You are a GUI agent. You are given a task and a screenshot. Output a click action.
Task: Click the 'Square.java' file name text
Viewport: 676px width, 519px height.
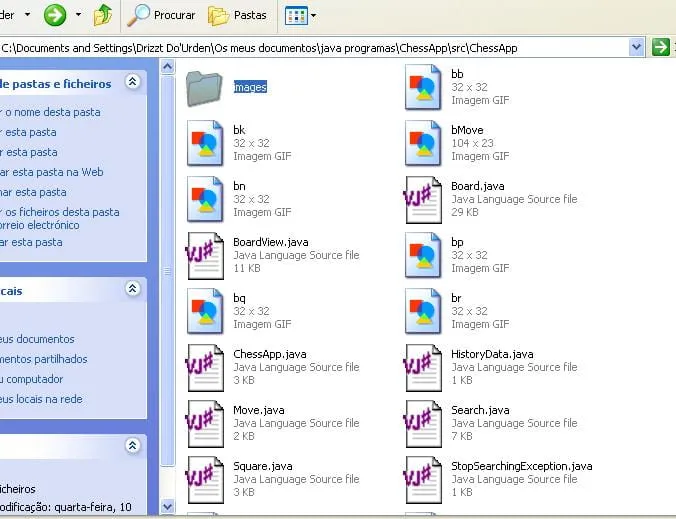[x=263, y=466]
